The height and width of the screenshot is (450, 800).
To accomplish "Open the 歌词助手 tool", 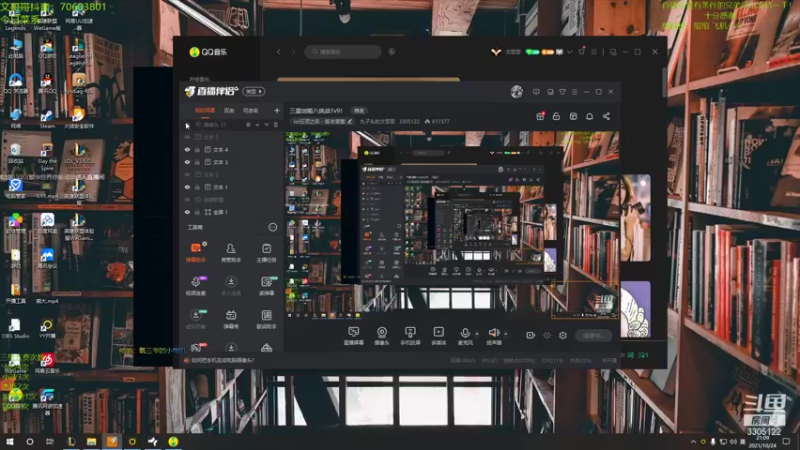I will point(266,319).
